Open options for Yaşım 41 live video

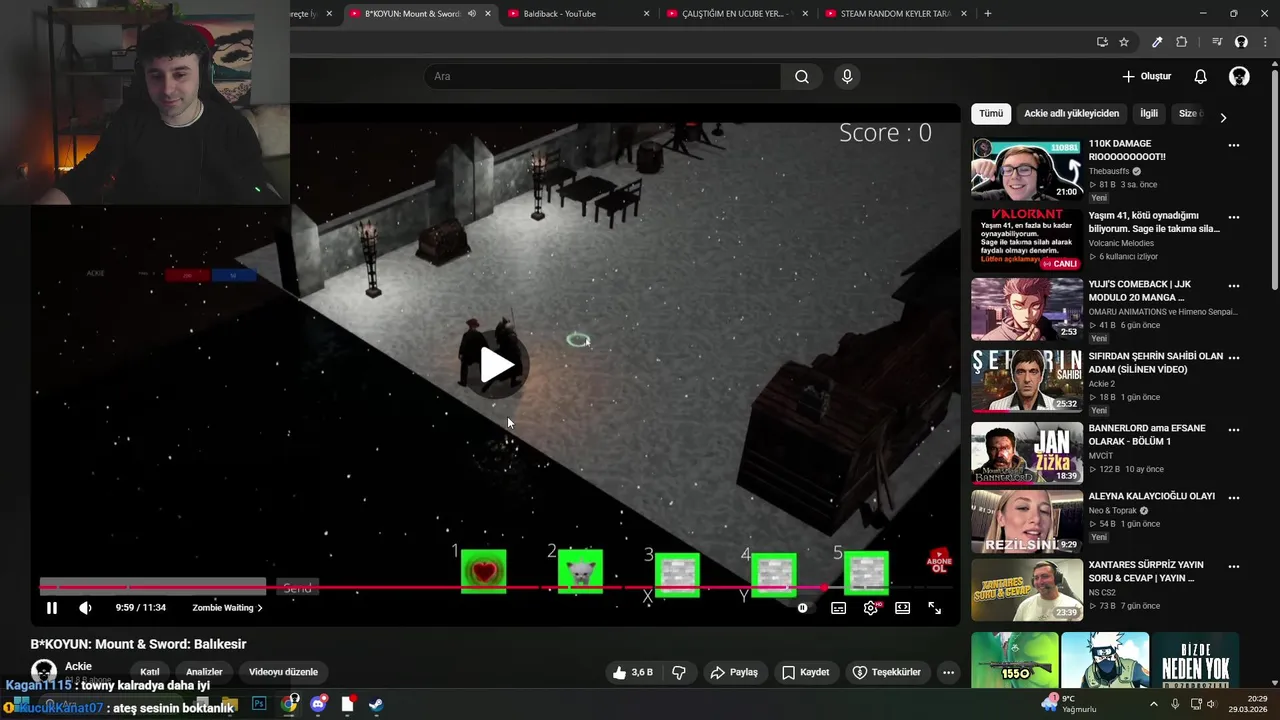[x=1234, y=217]
